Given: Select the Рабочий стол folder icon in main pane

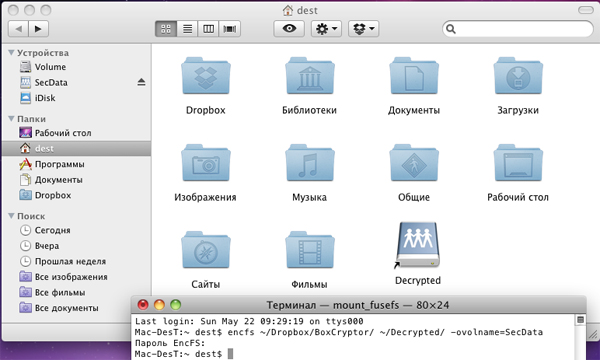Looking at the screenshot, I should point(518,163).
